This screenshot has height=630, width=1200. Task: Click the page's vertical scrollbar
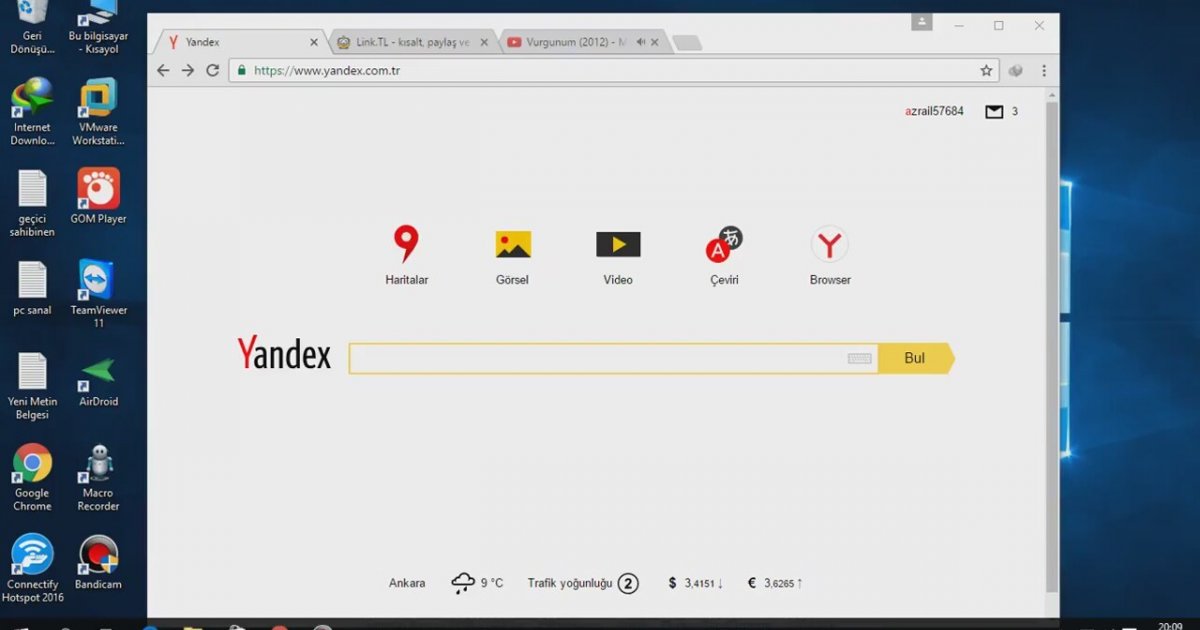tap(1052, 345)
